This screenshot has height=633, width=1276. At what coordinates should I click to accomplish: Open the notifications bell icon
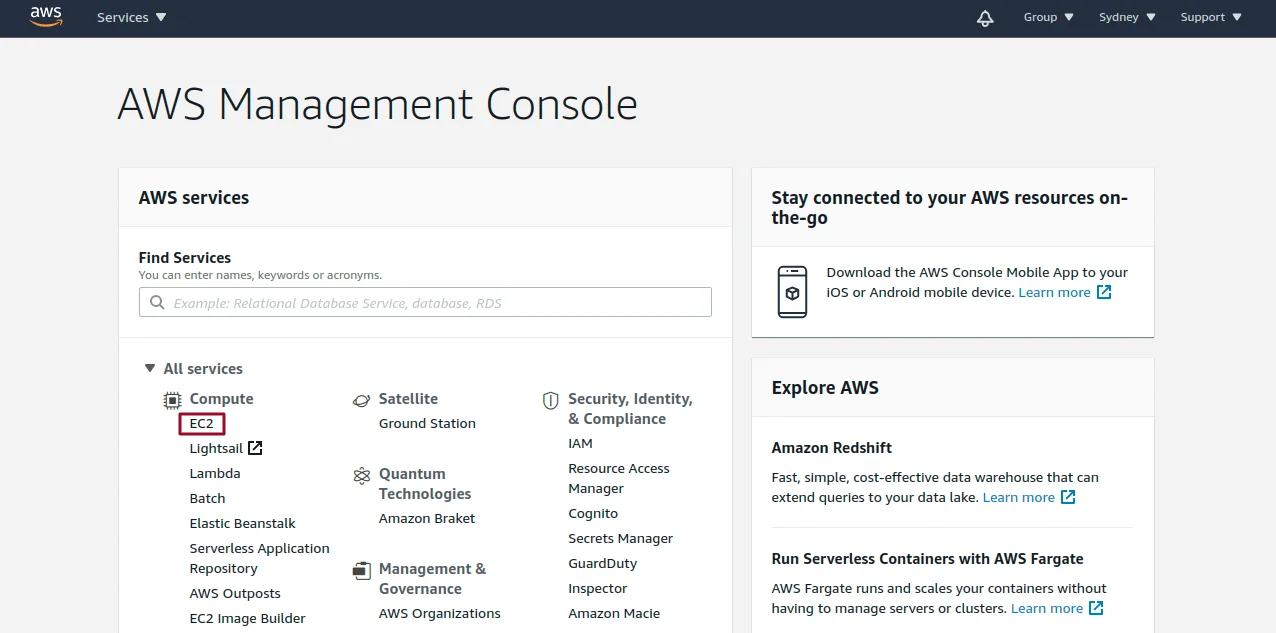[x=985, y=18]
